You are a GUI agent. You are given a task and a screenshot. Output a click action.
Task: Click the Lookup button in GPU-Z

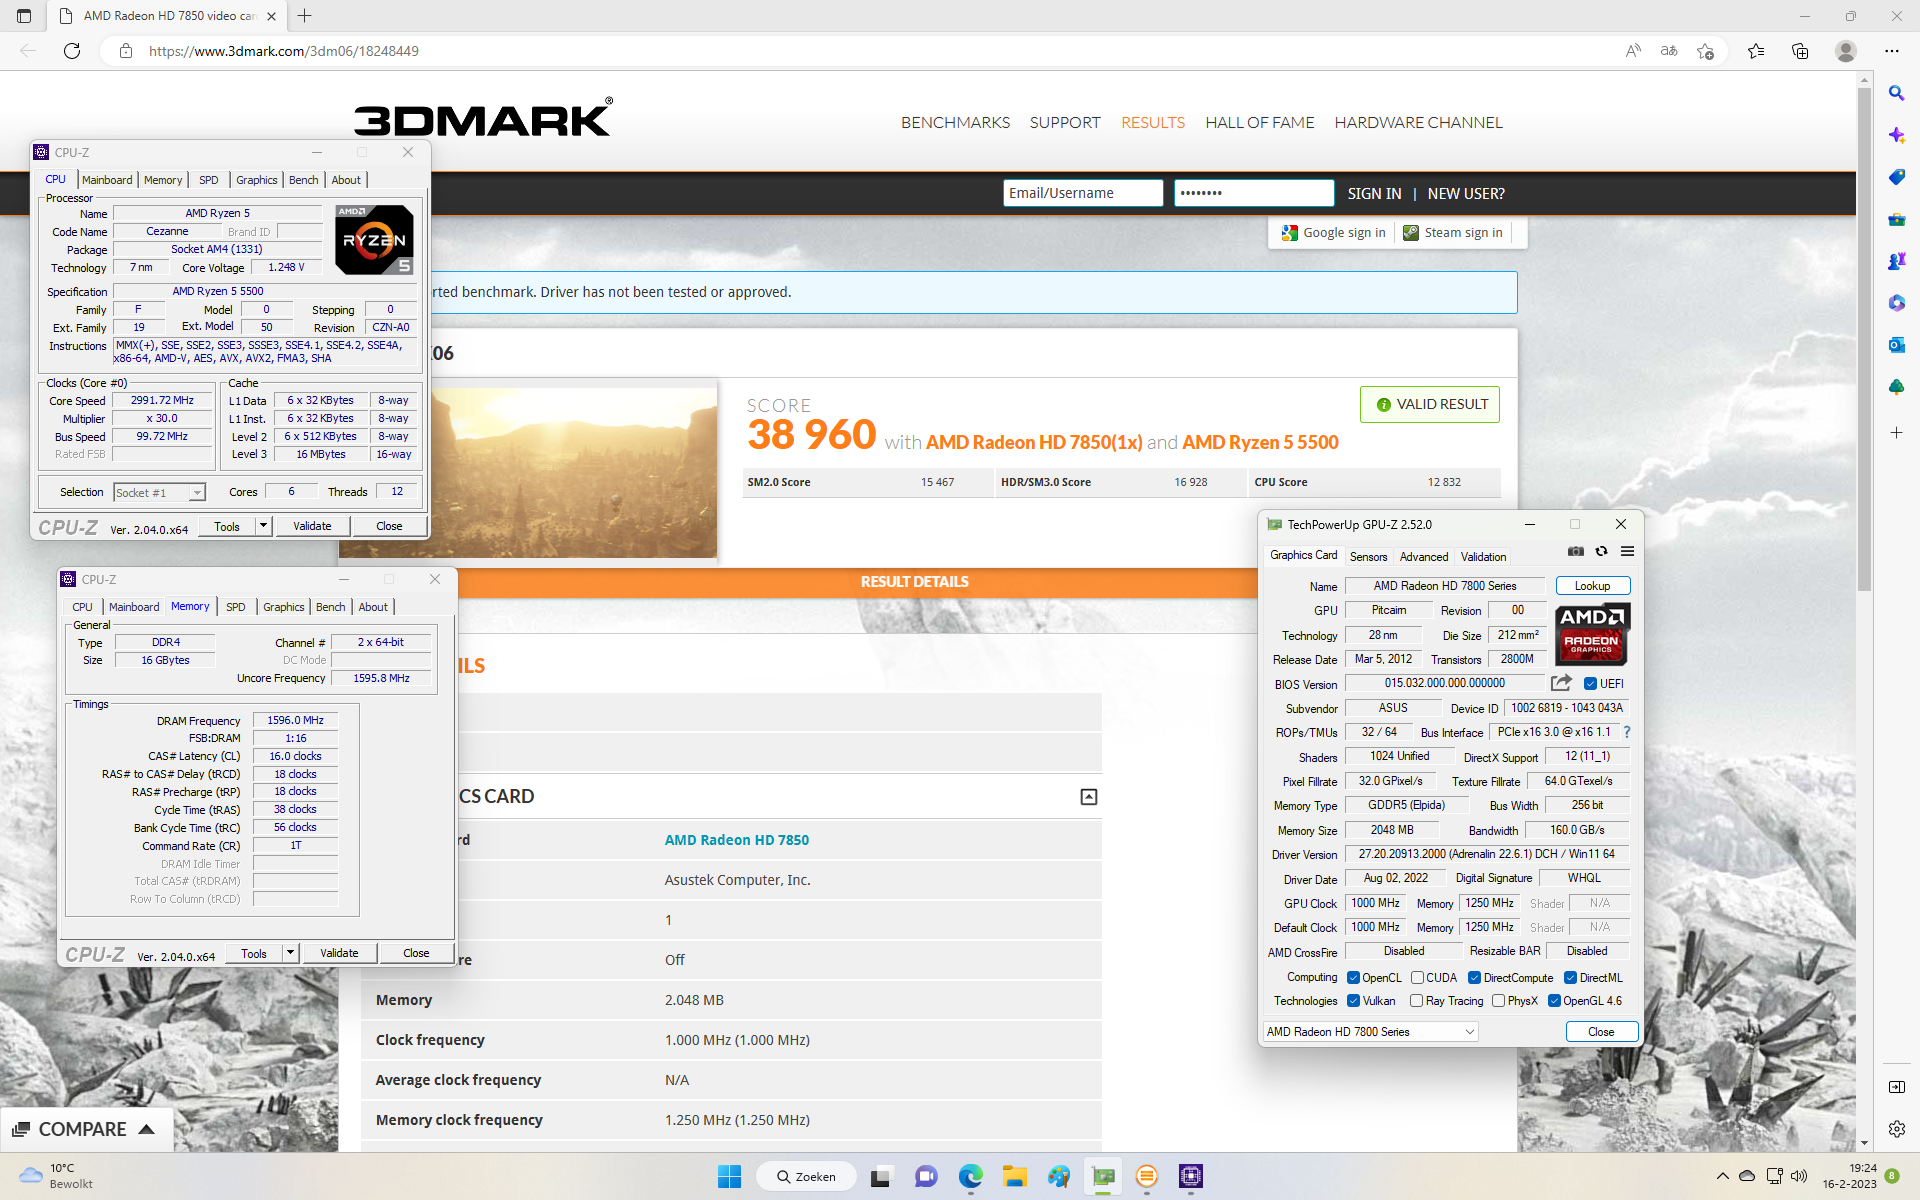1592,586
